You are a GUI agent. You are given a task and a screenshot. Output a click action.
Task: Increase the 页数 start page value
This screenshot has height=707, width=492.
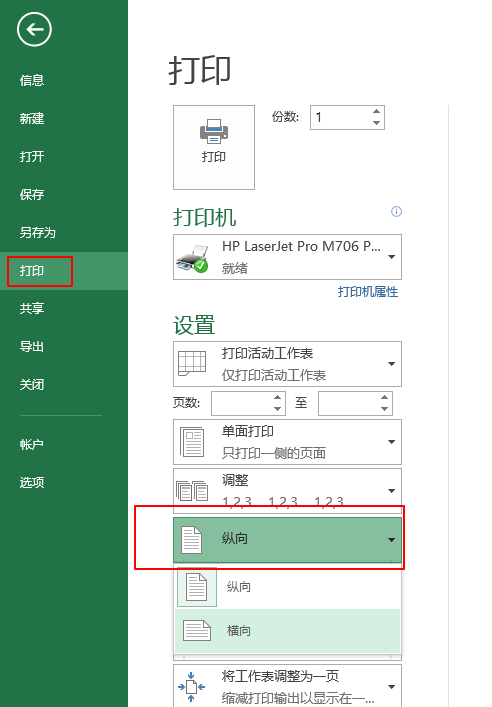click(x=278, y=398)
